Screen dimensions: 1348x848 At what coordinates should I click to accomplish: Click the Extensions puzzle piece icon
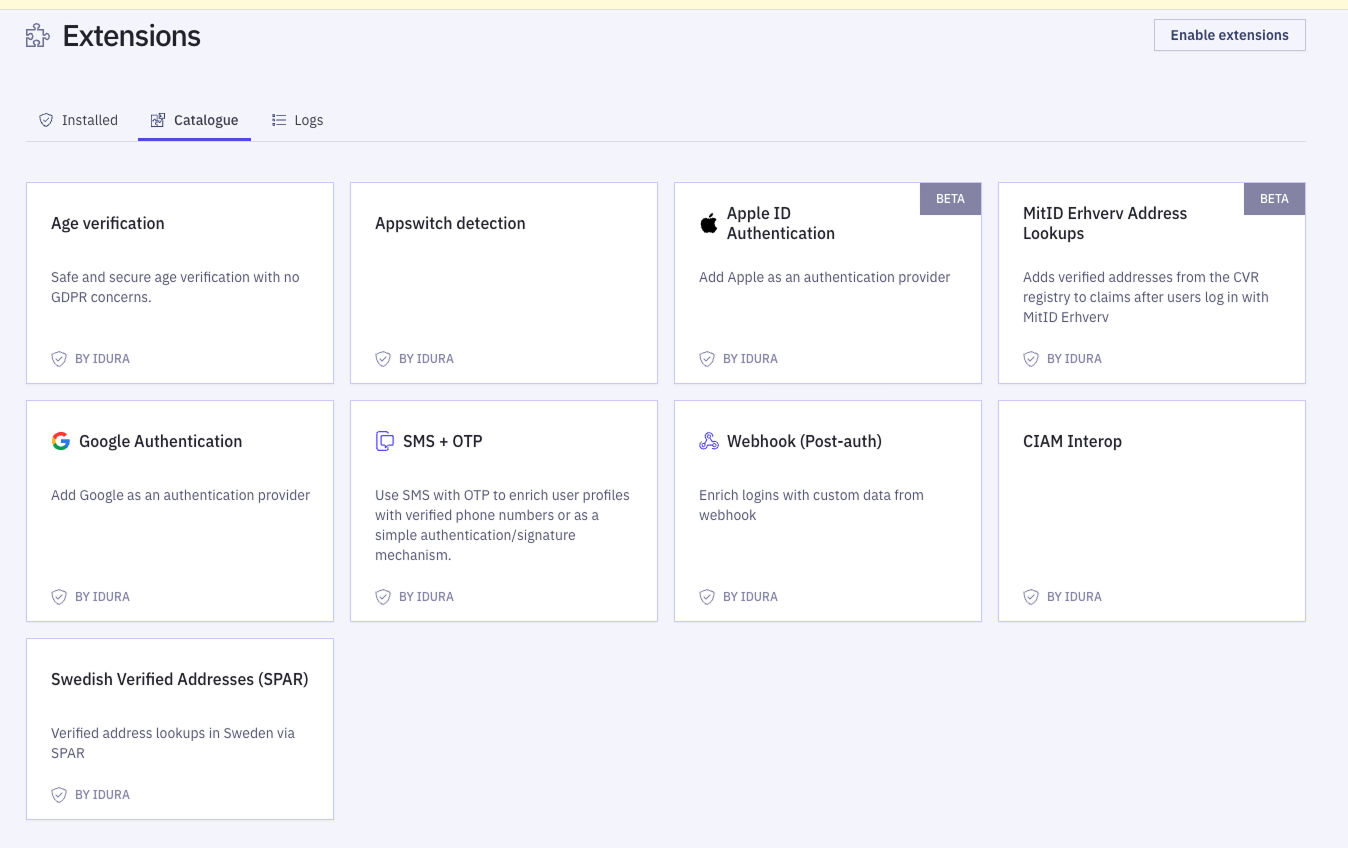point(36,34)
